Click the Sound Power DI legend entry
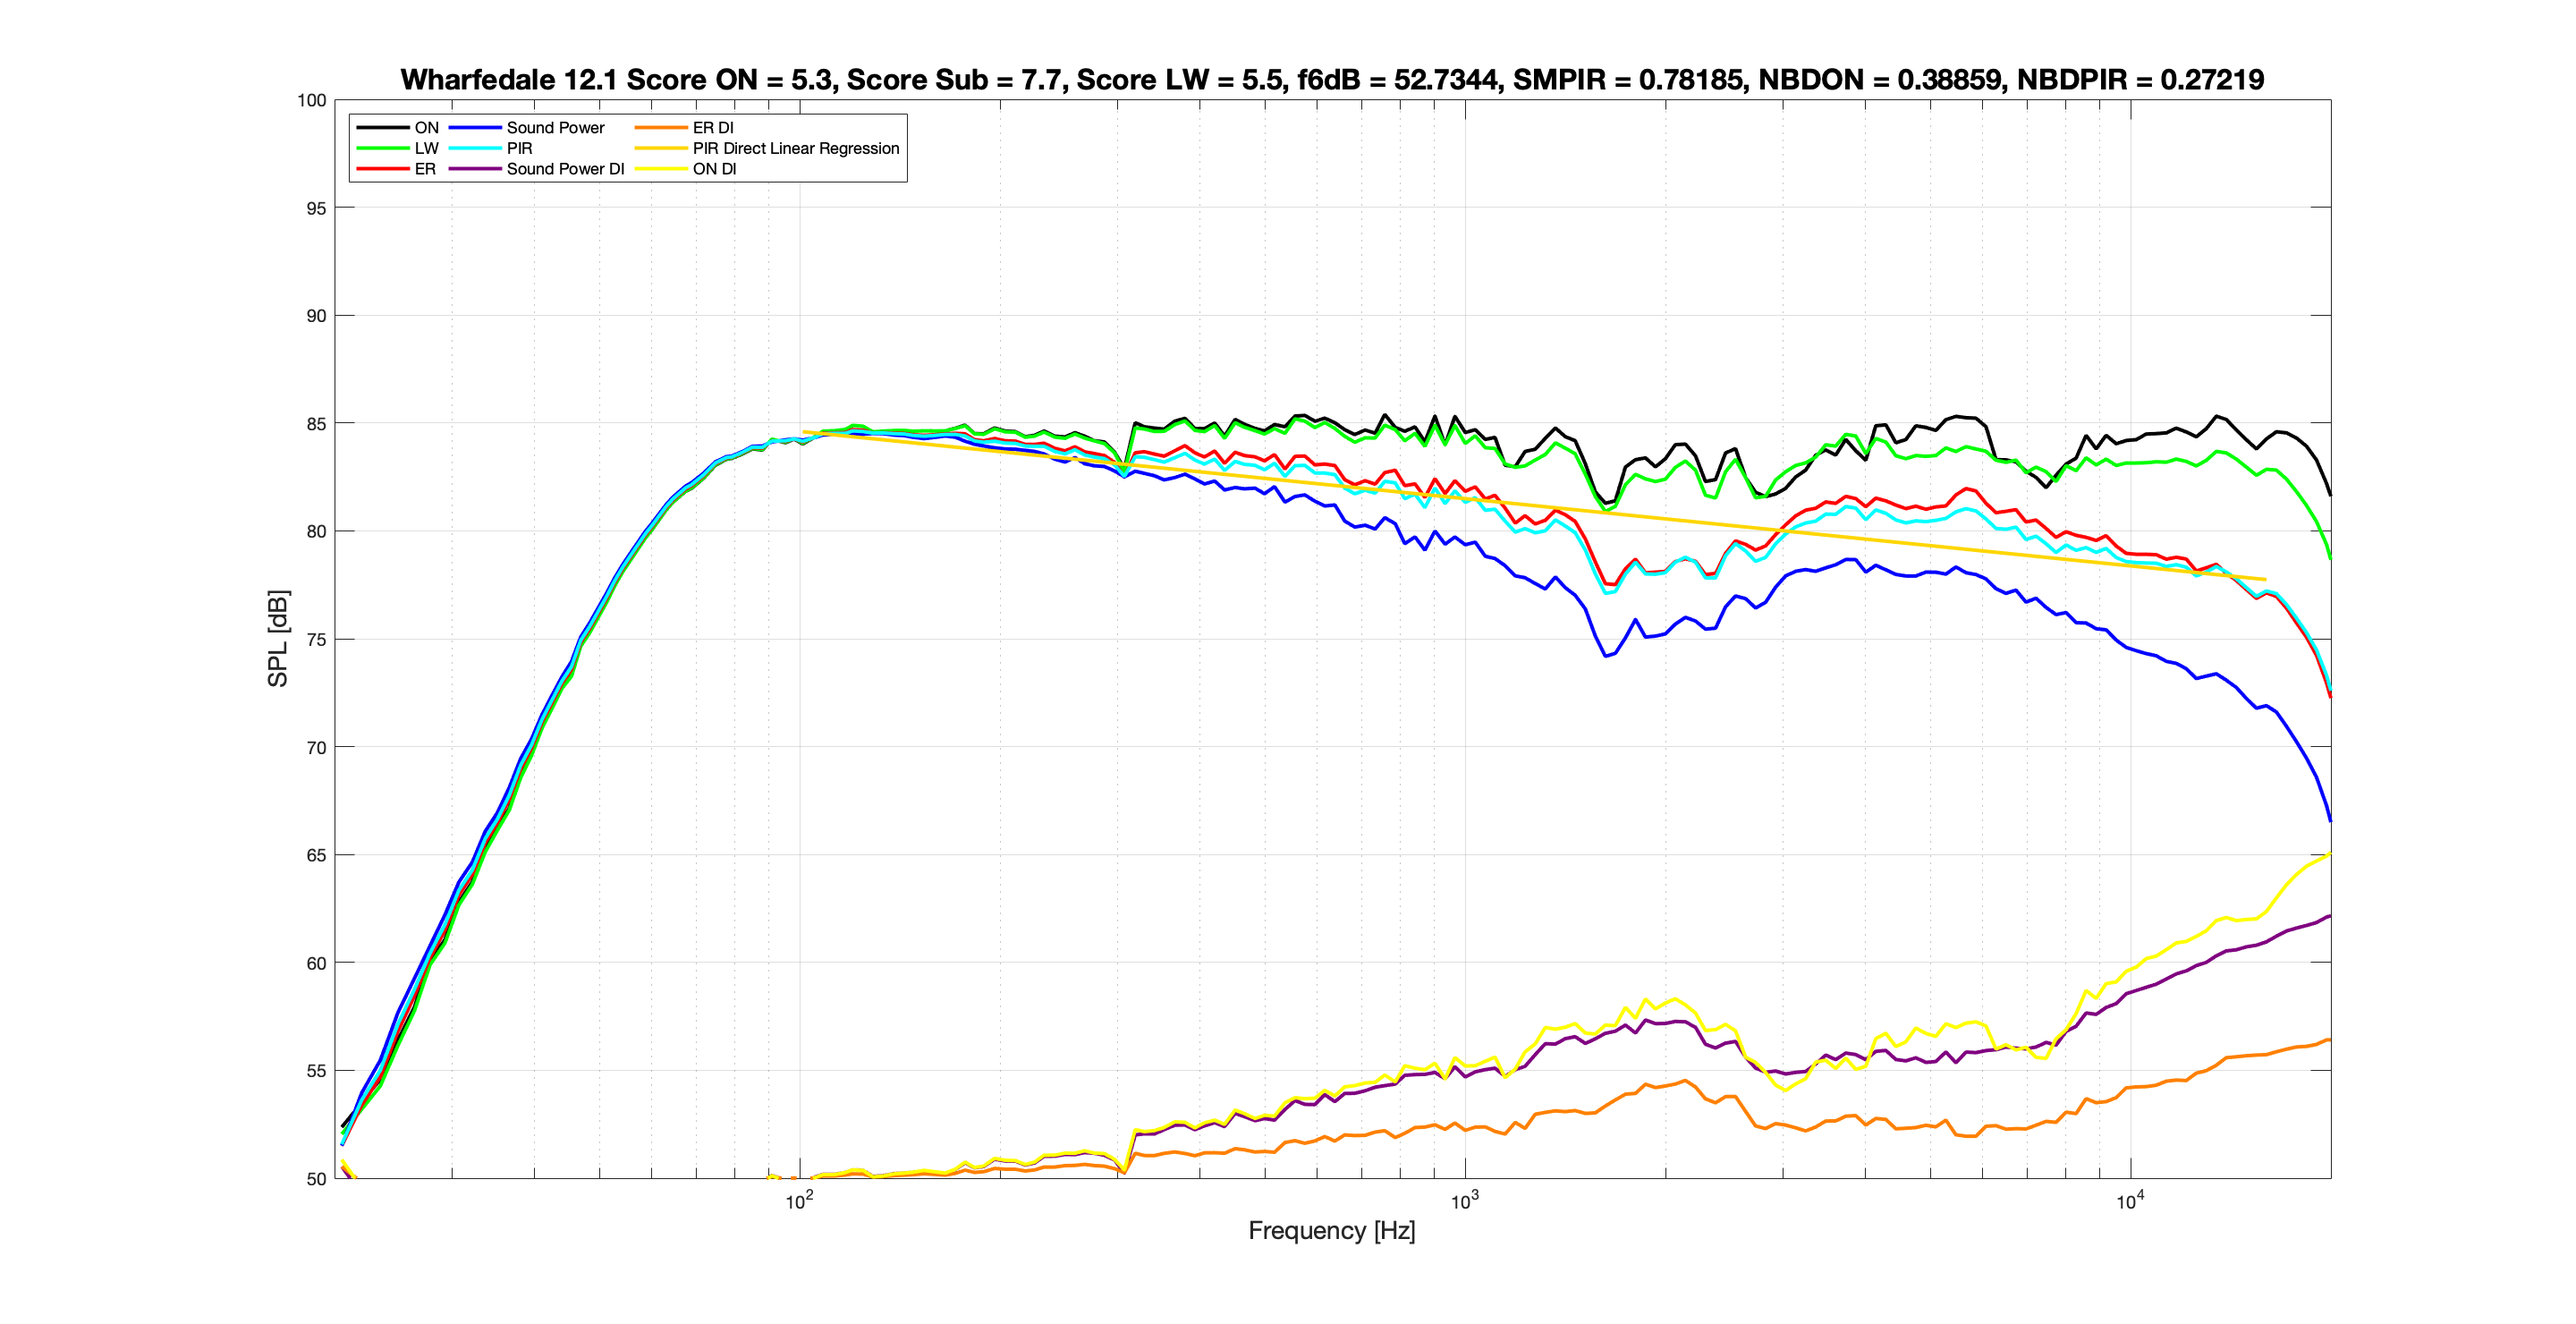The height and width of the screenshot is (1324, 2576). [x=537, y=169]
